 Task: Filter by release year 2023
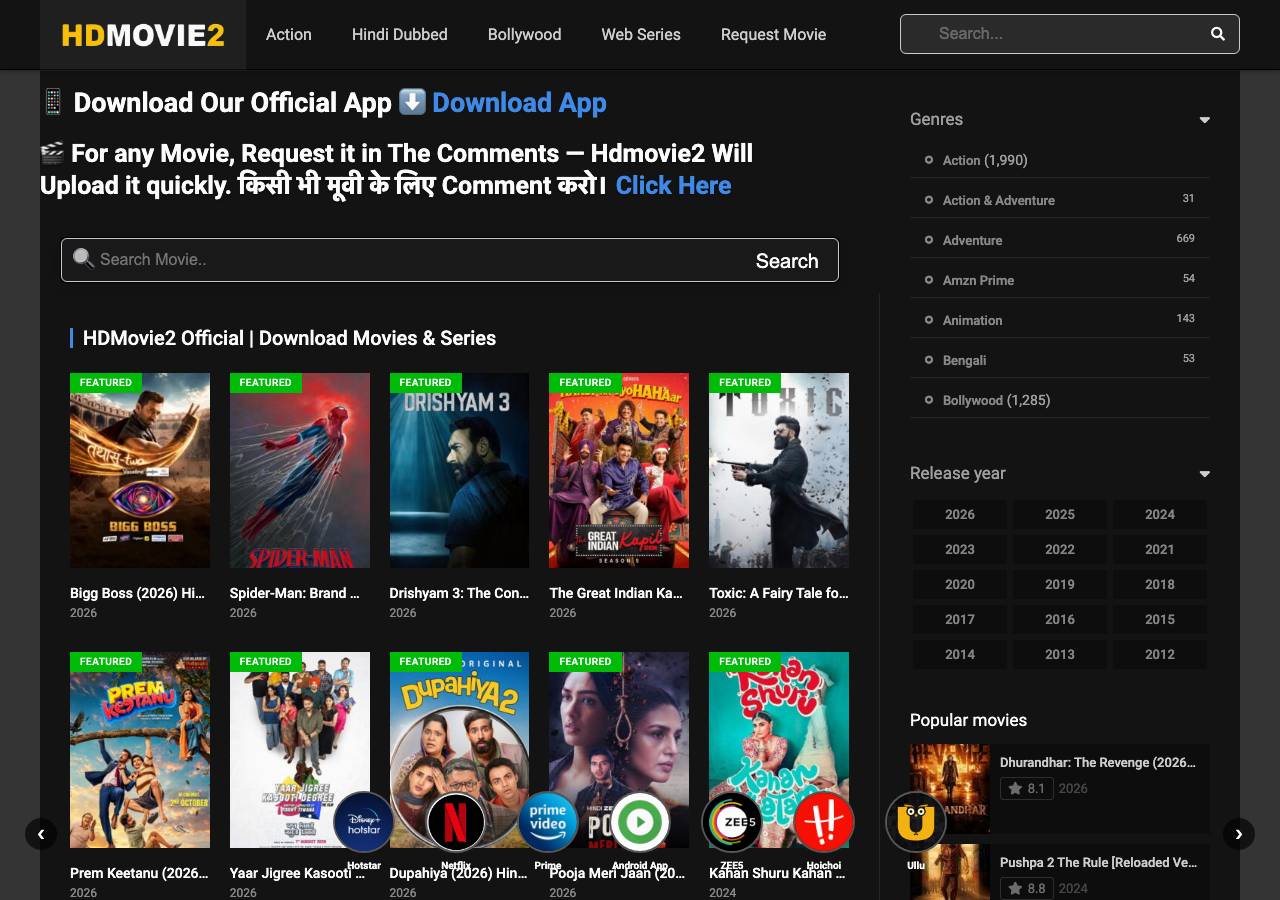pos(960,549)
